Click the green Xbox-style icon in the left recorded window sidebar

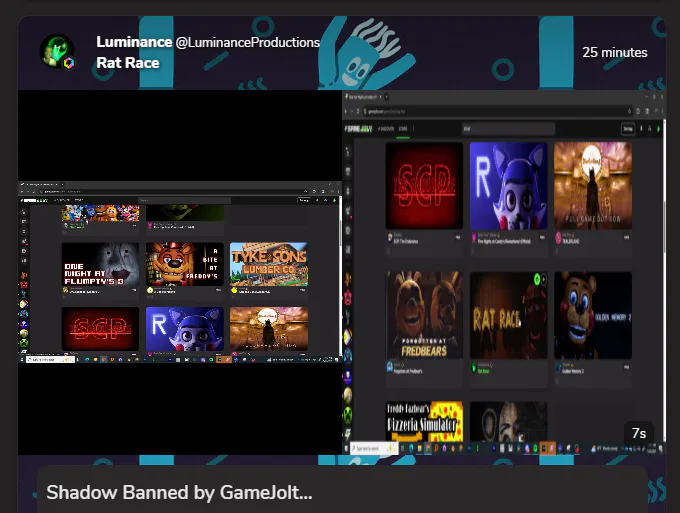pos(24,343)
